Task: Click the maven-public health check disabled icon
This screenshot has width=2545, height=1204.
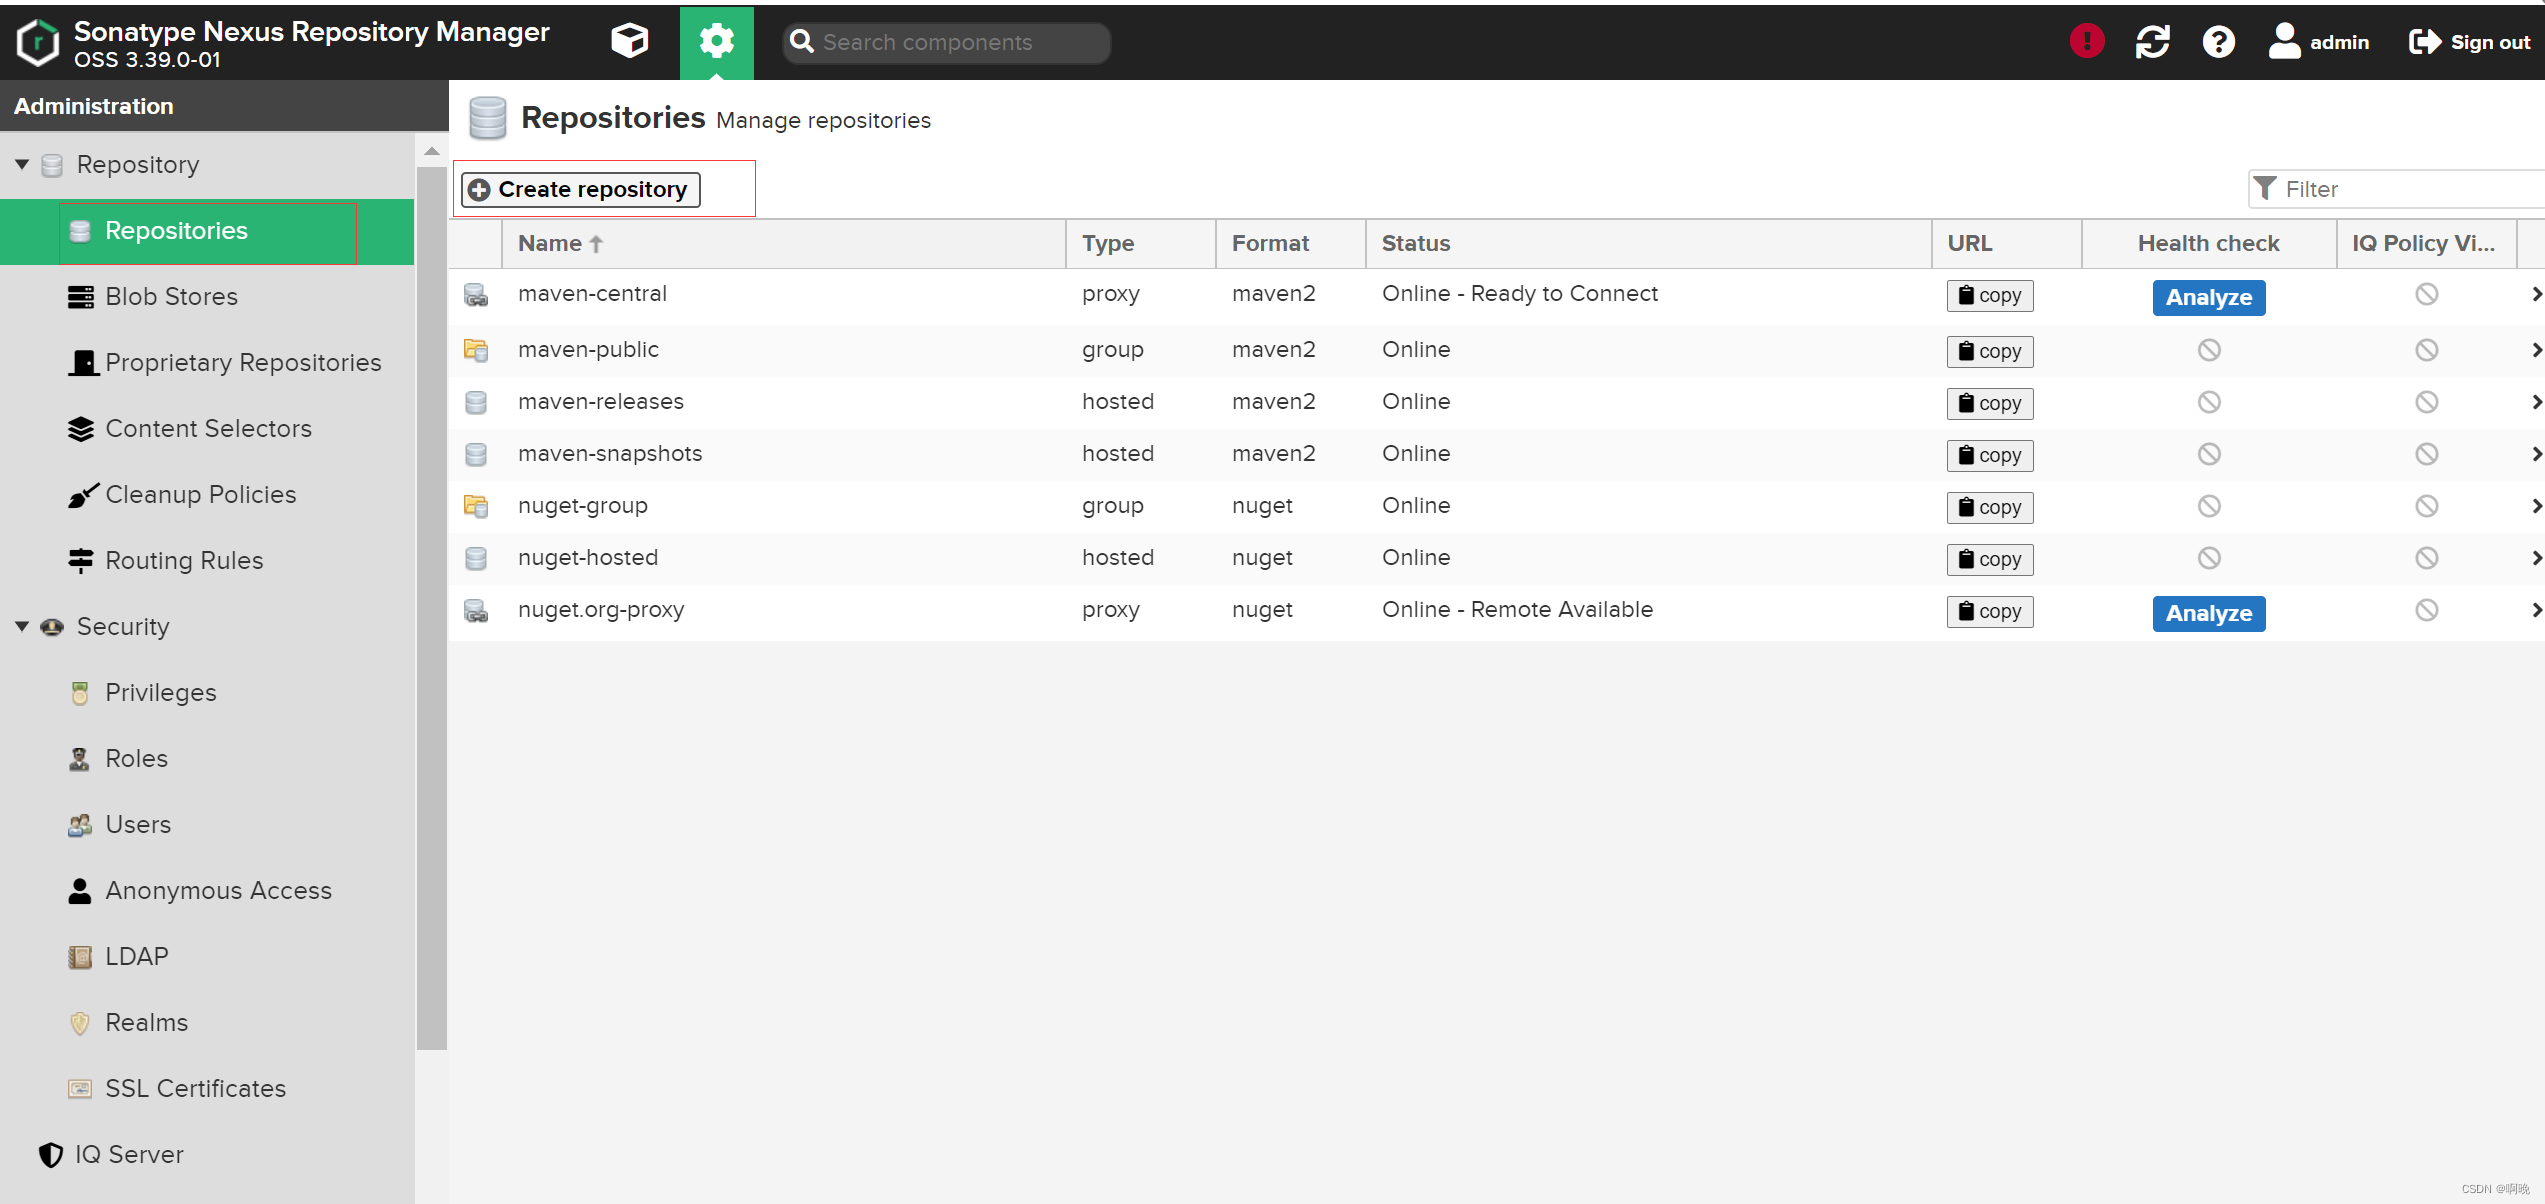Action: click(x=2209, y=351)
